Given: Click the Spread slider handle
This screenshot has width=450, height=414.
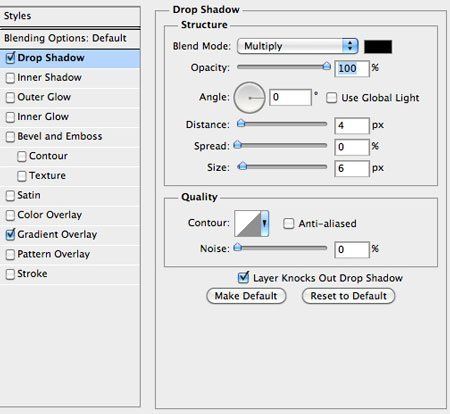Looking at the screenshot, I should (237, 145).
